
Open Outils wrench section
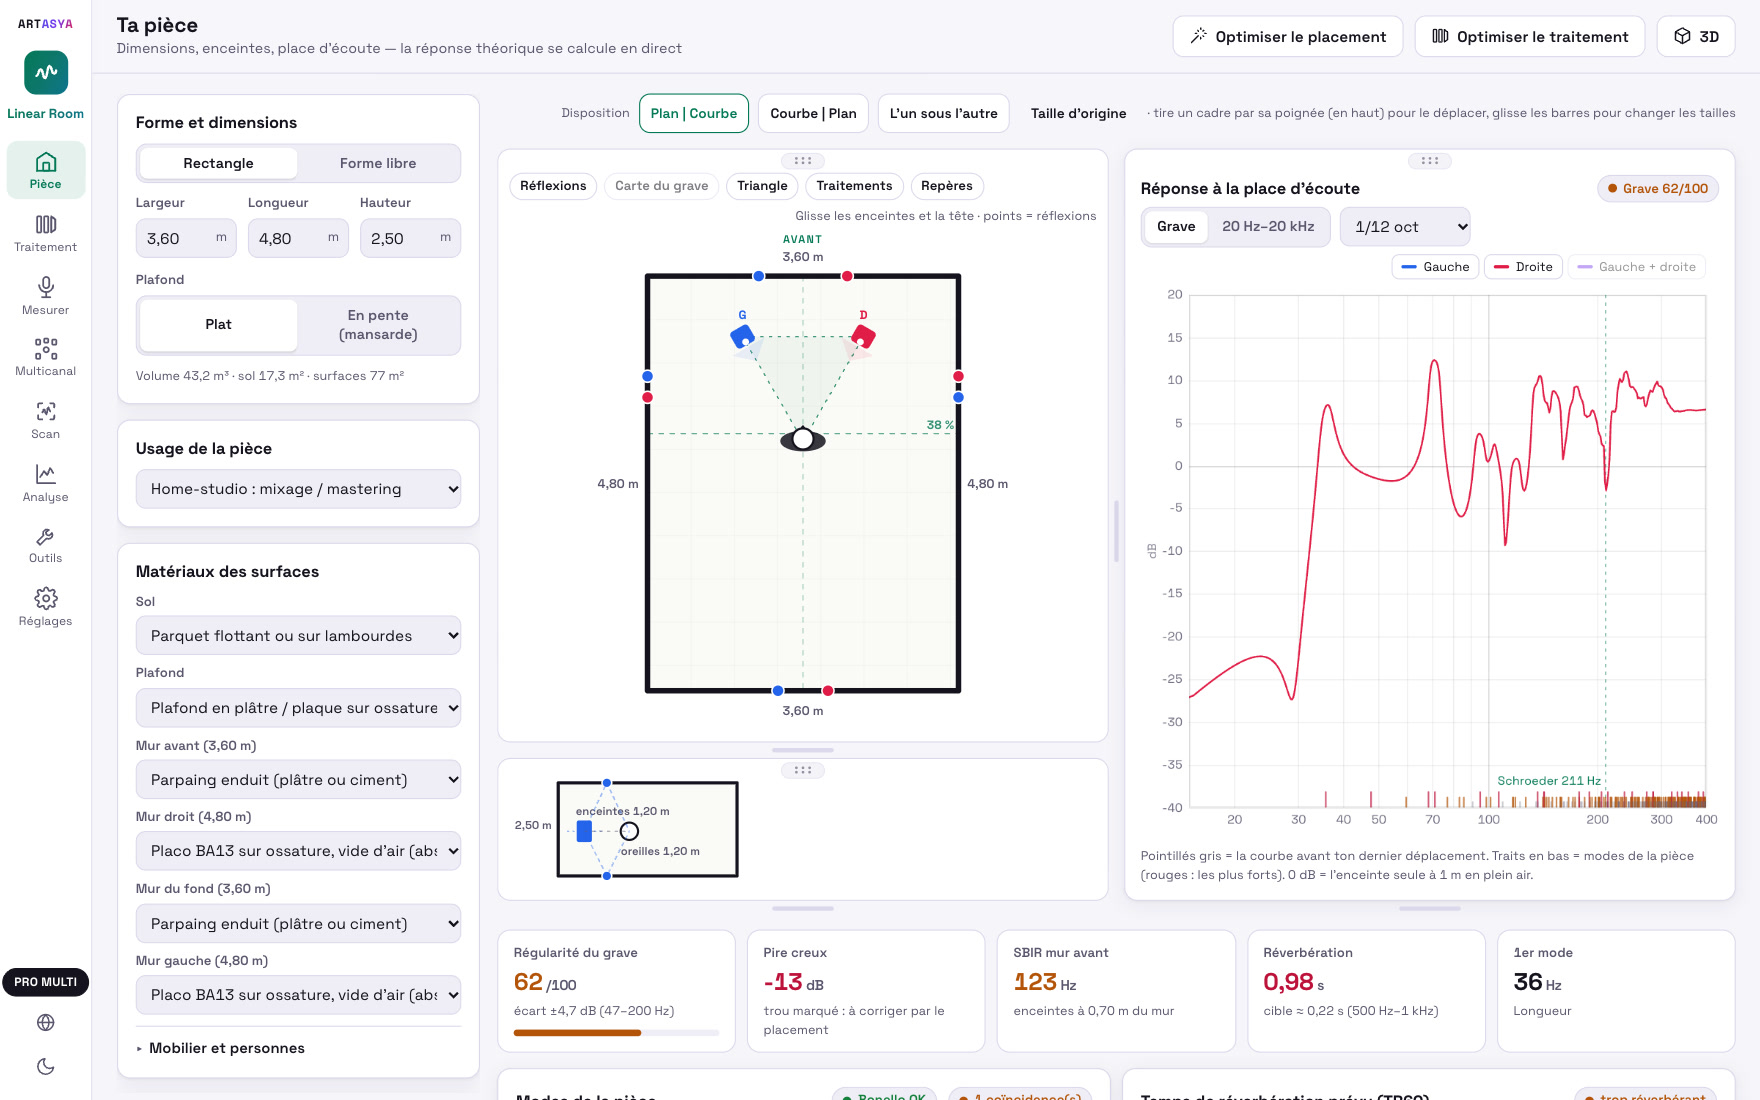tap(45, 546)
